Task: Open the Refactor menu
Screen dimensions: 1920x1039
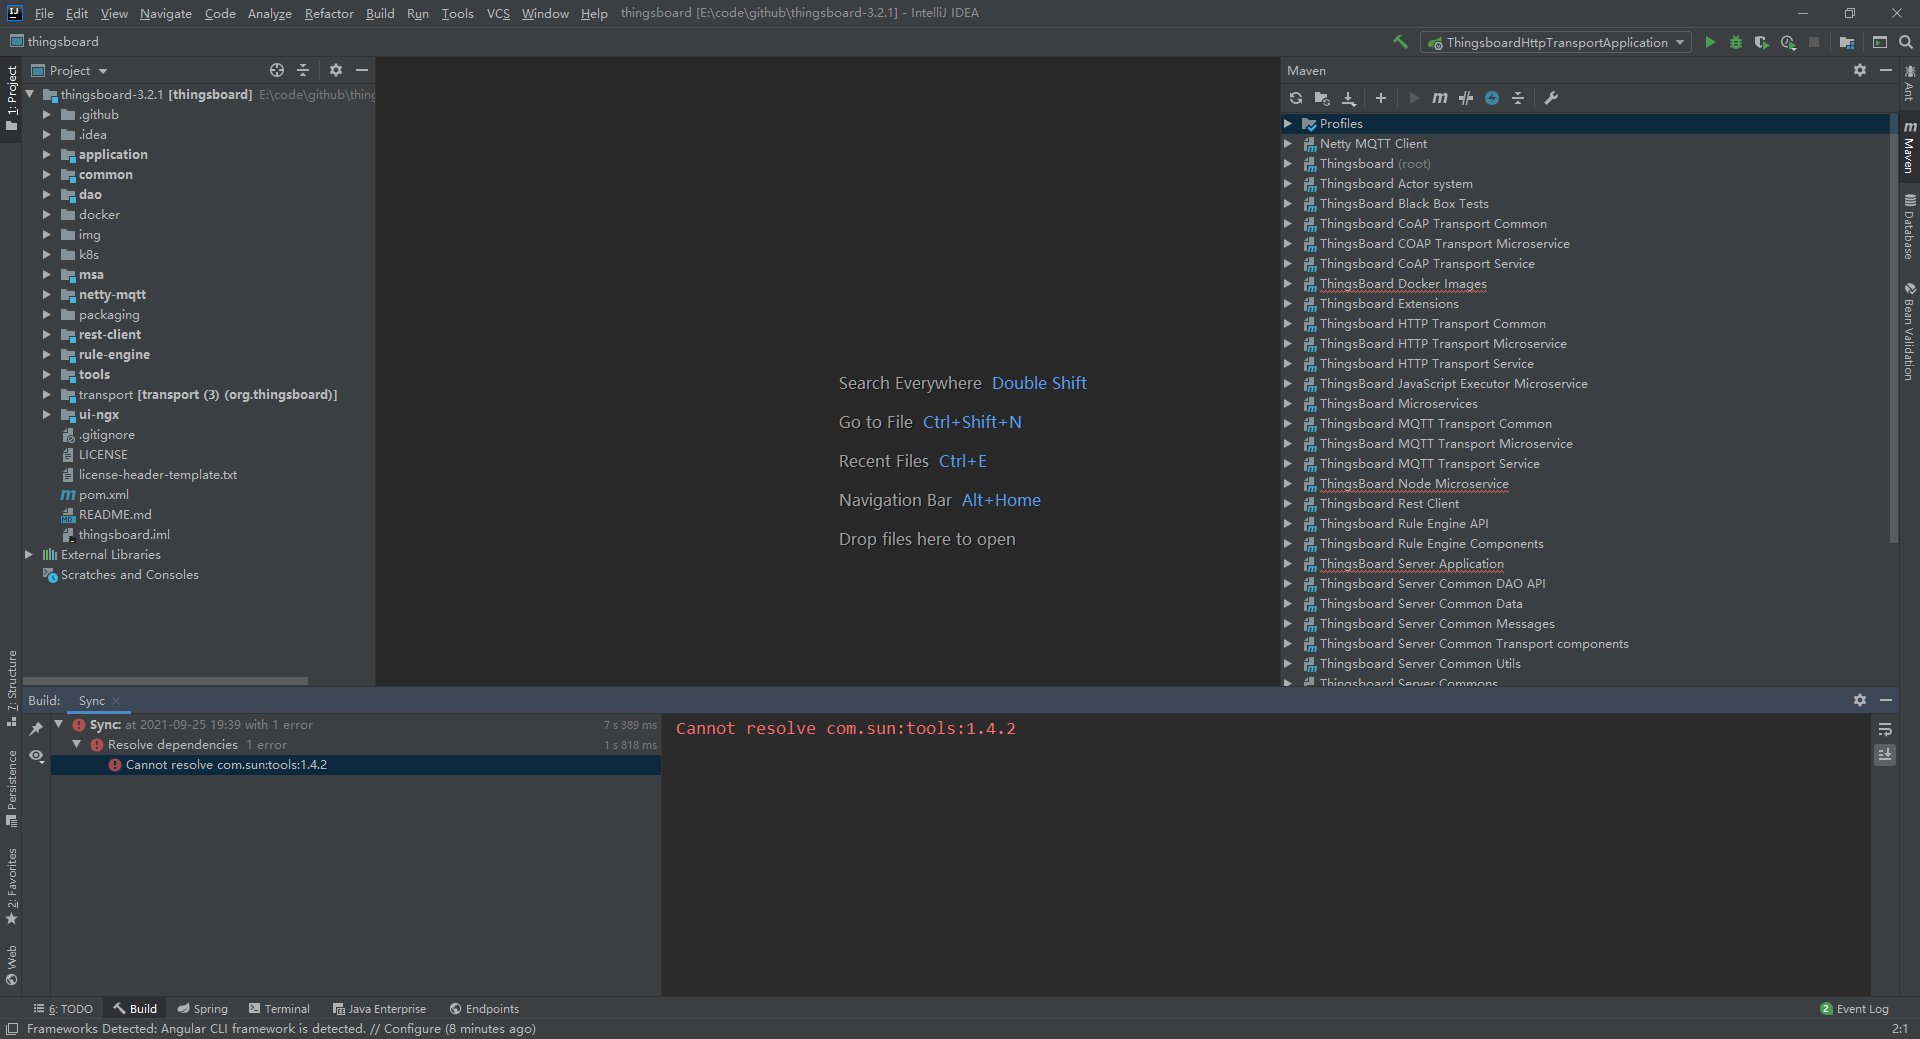Action: coord(329,13)
